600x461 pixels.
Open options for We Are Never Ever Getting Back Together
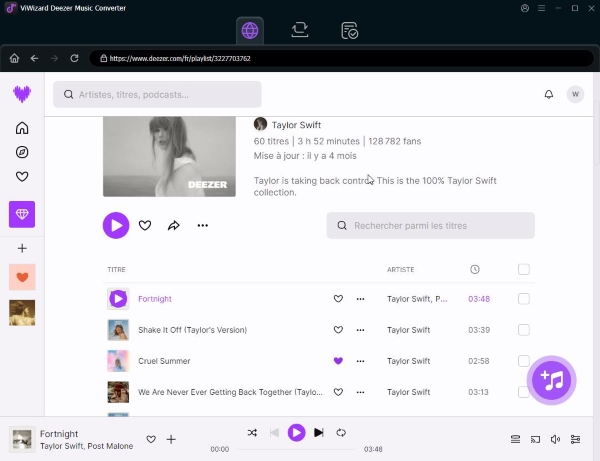pyautogui.click(x=360, y=392)
